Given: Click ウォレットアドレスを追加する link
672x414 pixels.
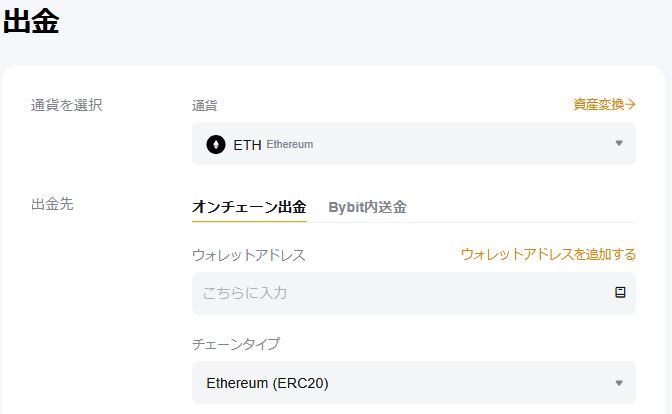Looking at the screenshot, I should [548, 255].
